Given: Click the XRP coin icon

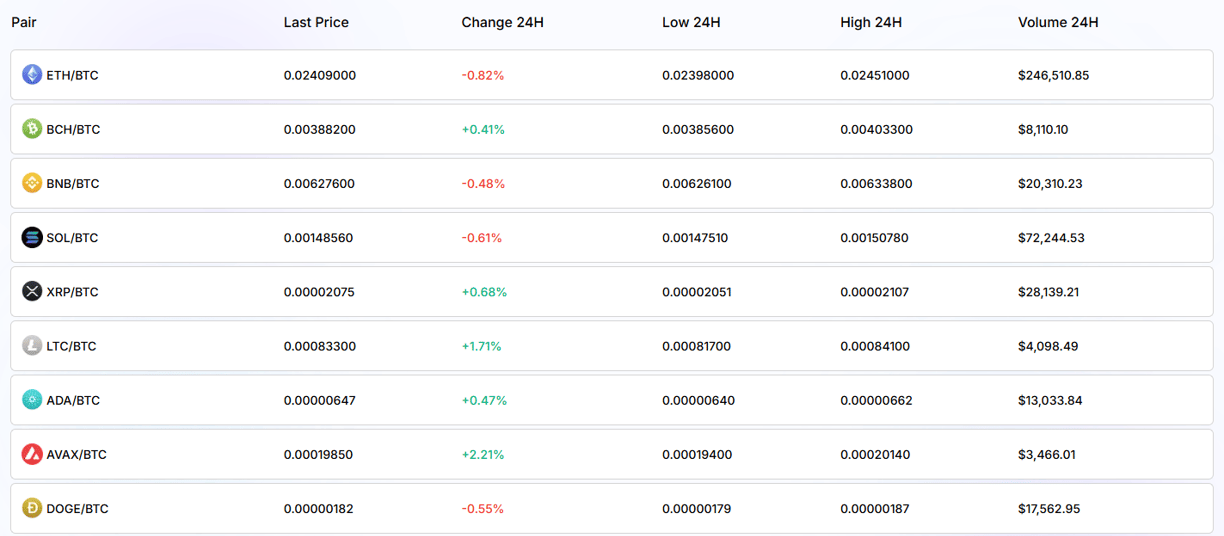Looking at the screenshot, I should [32, 291].
